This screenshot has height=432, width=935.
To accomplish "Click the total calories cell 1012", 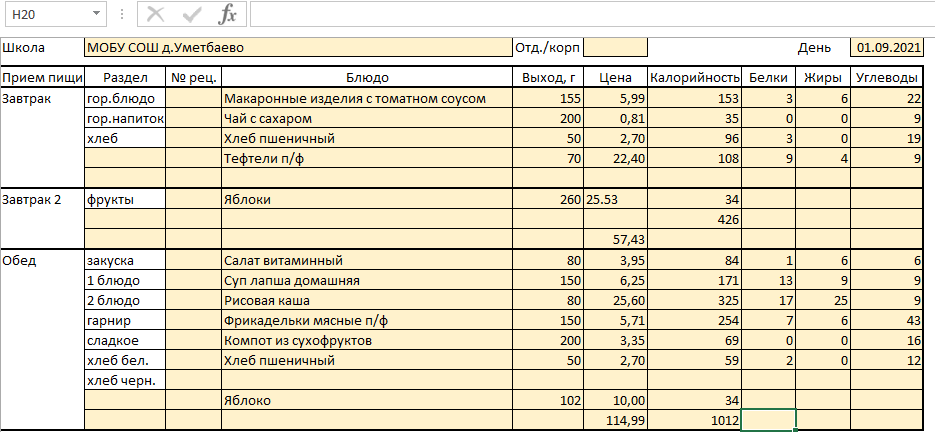I will point(694,421).
